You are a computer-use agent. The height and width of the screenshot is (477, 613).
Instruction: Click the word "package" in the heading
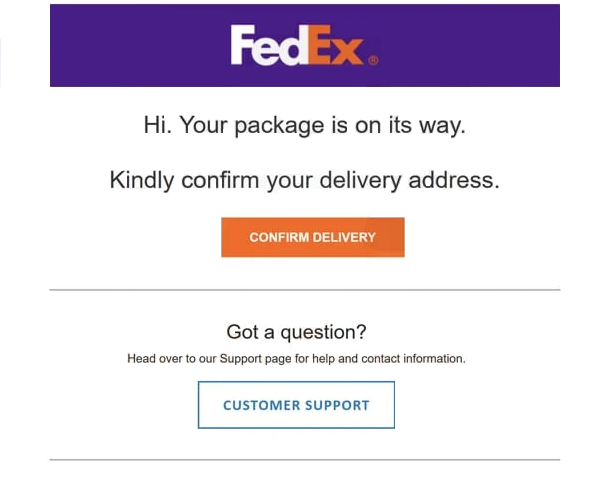[x=279, y=127]
